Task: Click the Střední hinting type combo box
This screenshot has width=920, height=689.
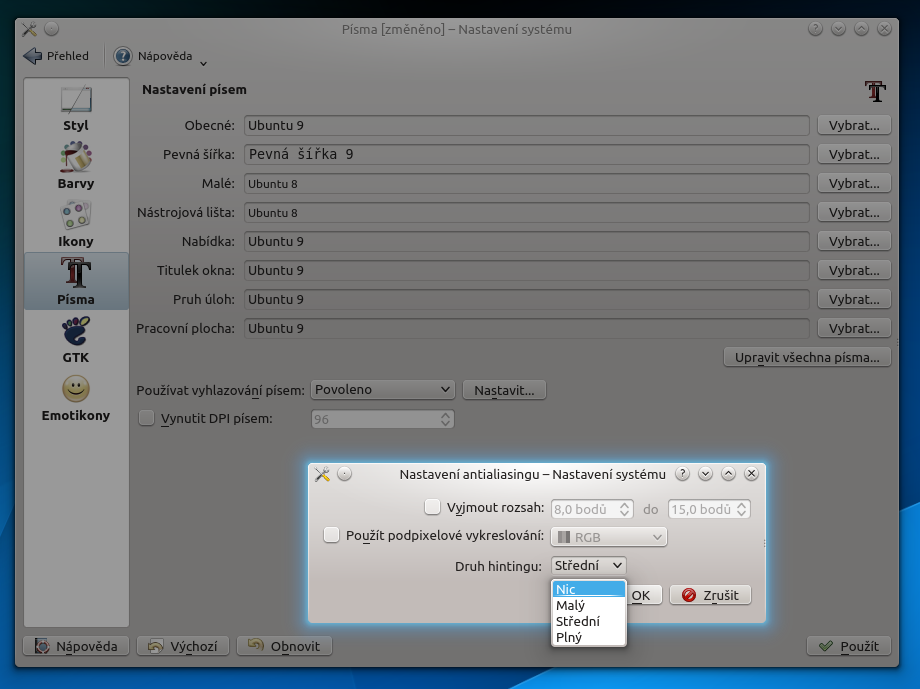Action: coord(588,566)
